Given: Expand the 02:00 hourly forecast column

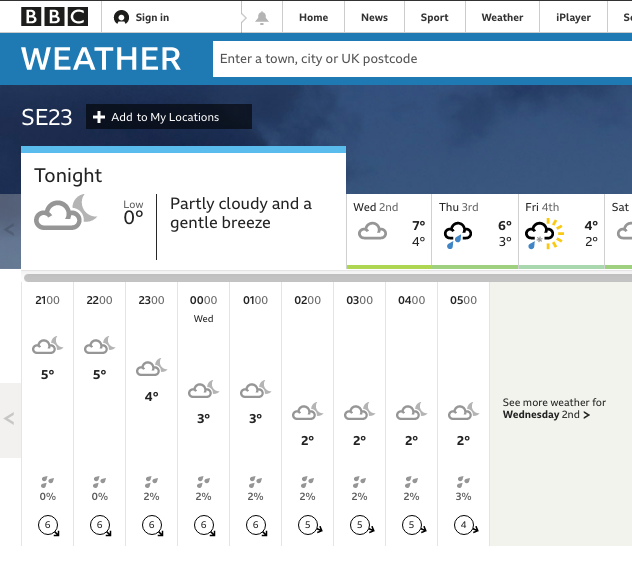Looking at the screenshot, I should [x=307, y=410].
